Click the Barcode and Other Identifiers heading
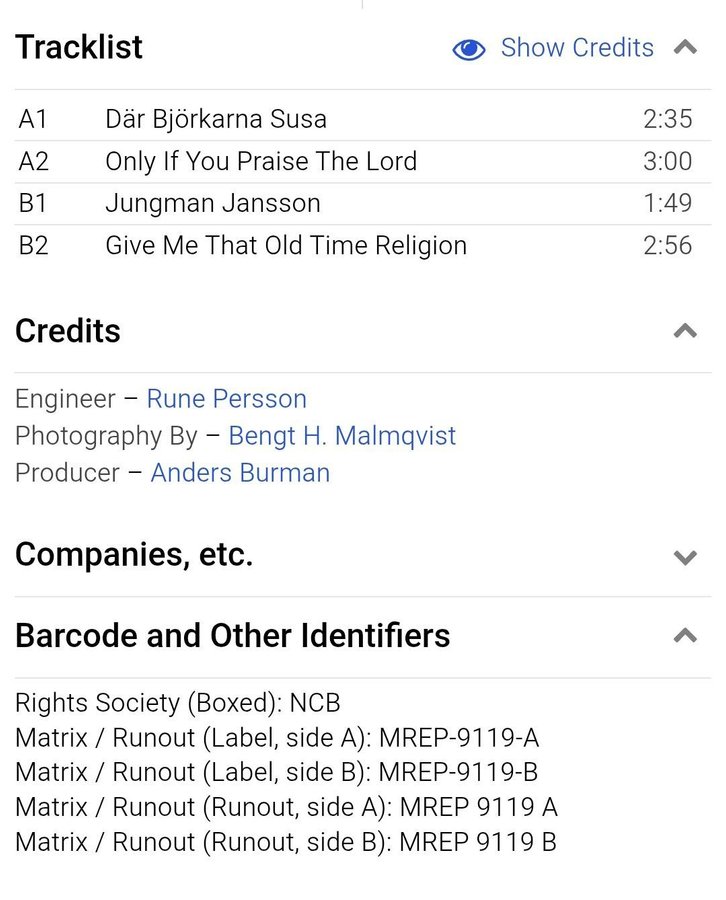Viewport: 726px width, 900px height. tap(233, 635)
